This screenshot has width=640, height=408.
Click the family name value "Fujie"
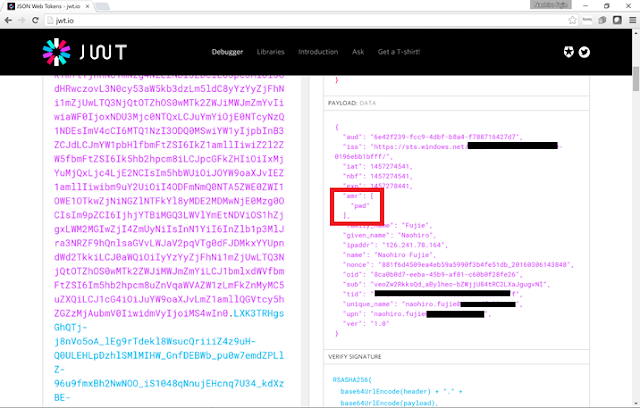point(415,226)
